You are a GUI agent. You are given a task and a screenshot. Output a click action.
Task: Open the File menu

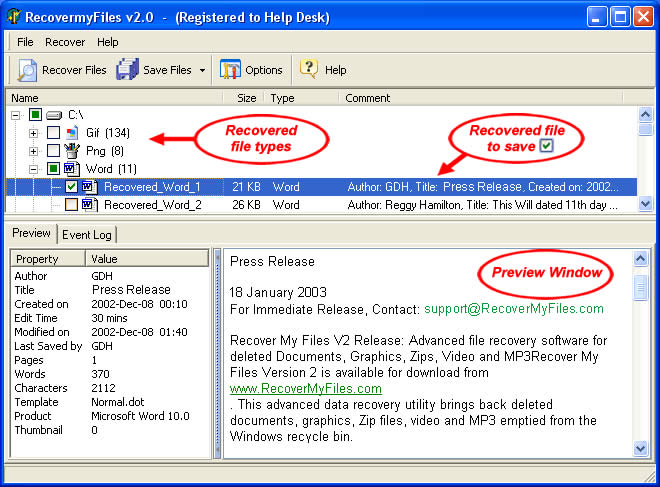coord(25,42)
